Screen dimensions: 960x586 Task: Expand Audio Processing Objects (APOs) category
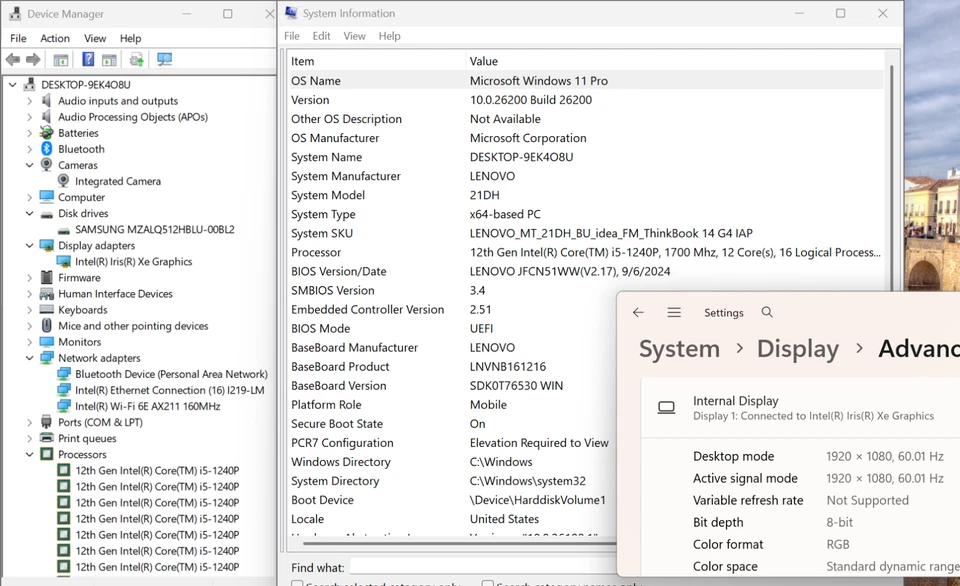(29, 116)
